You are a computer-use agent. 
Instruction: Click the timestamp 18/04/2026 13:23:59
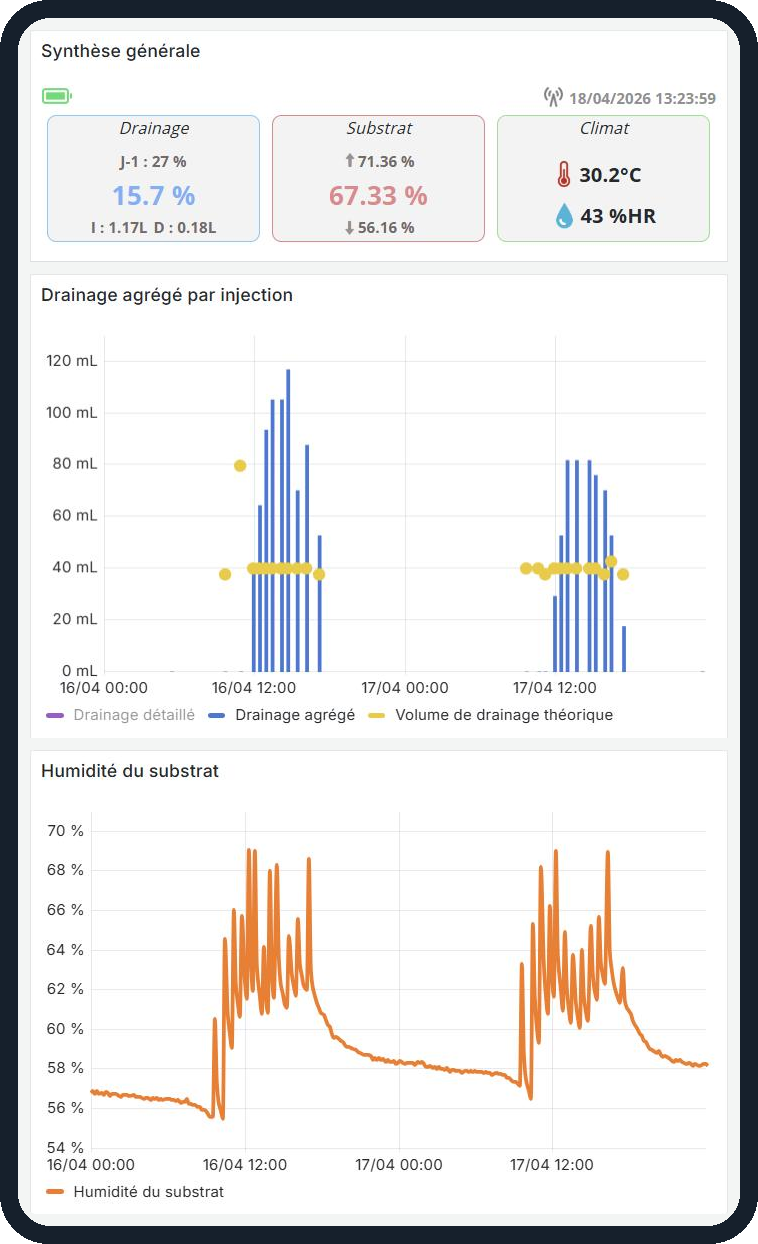(x=643, y=98)
